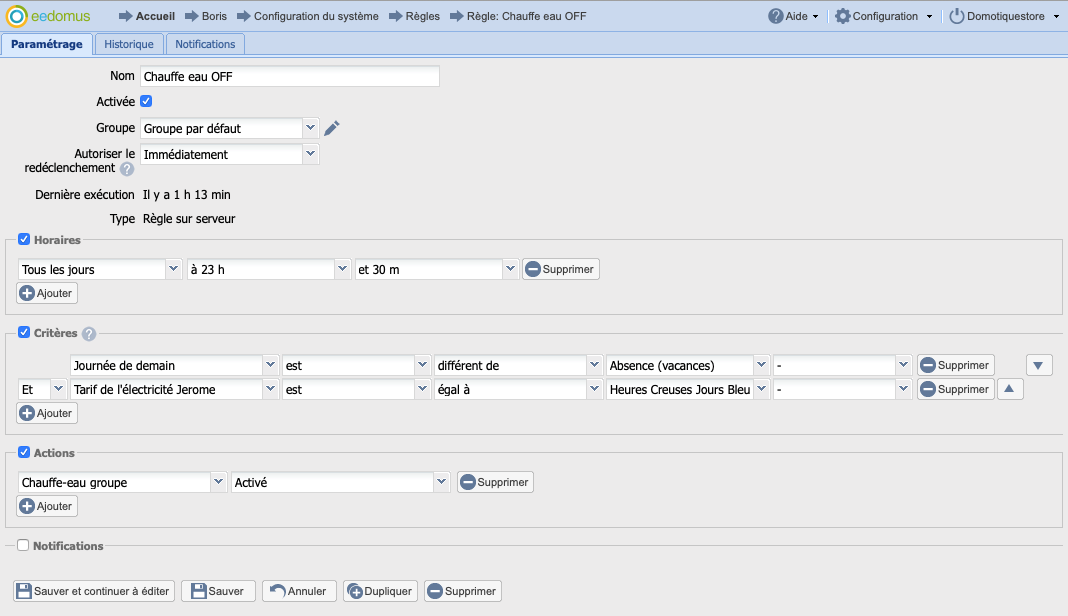Open the Chauffe-eau groupe action dropdown
The height and width of the screenshot is (616, 1068).
[218, 482]
